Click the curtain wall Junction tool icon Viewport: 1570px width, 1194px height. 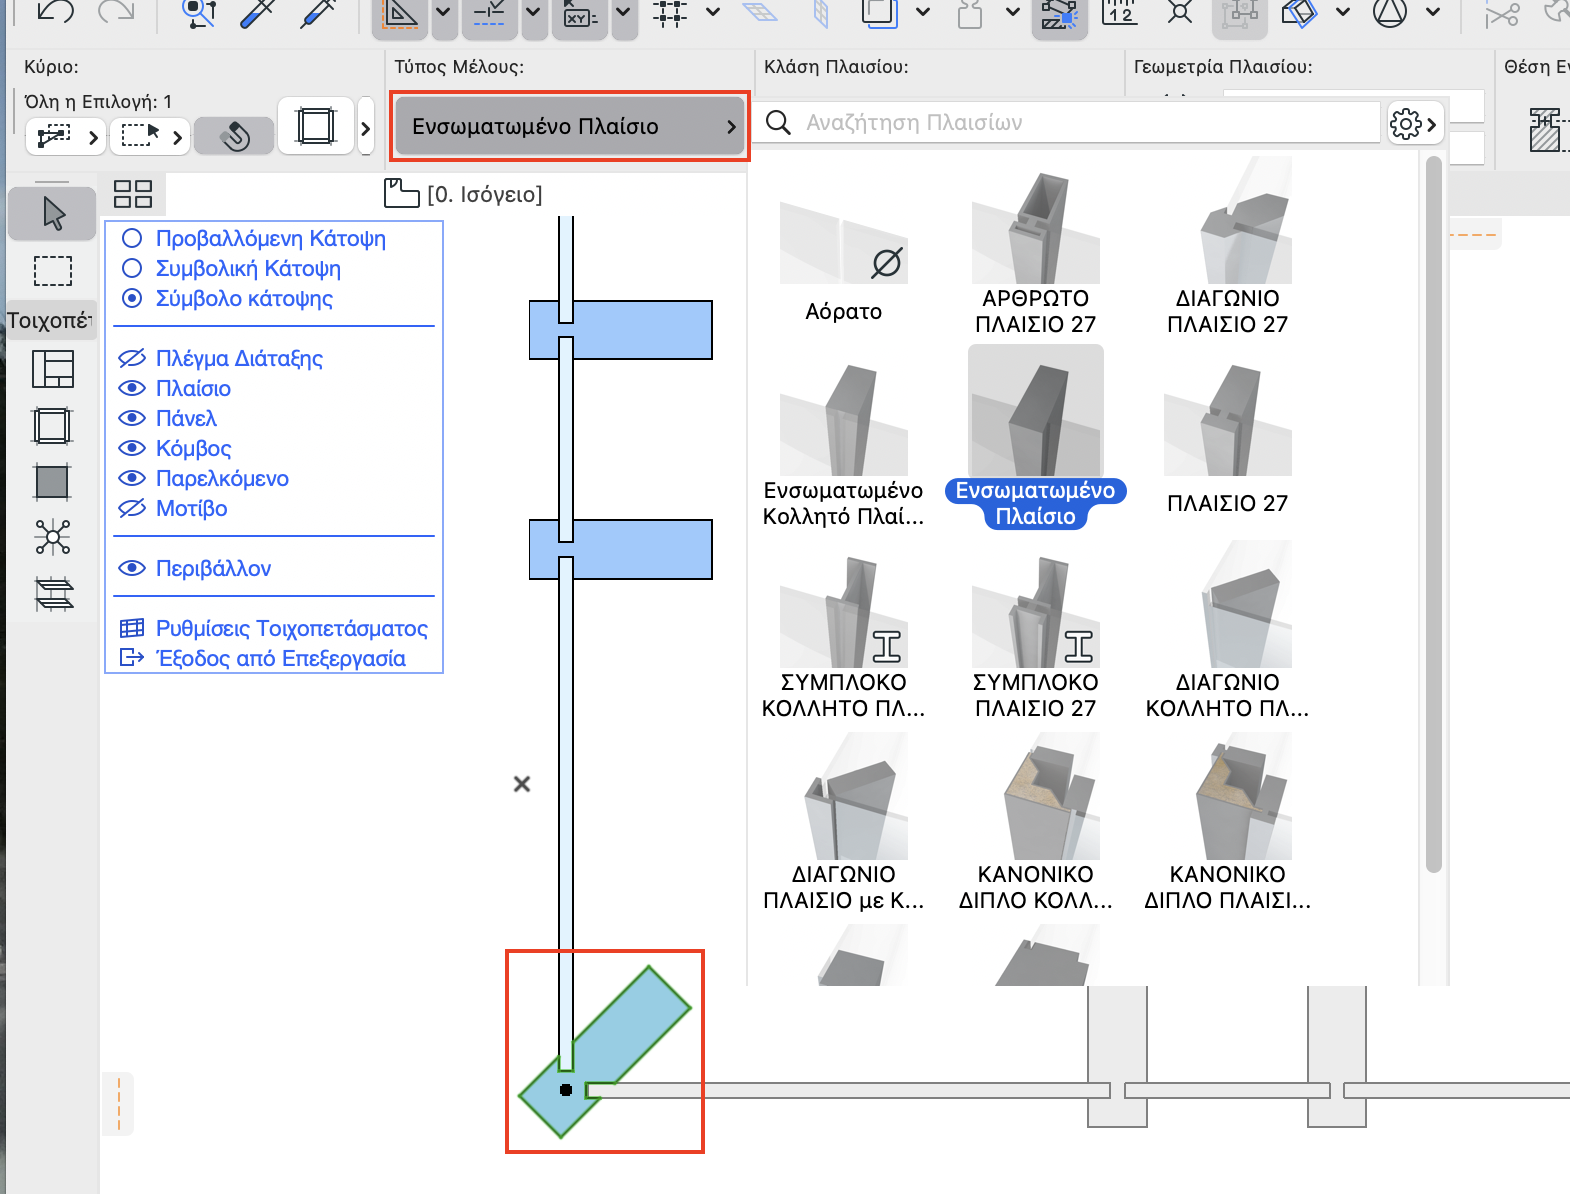[x=53, y=537]
